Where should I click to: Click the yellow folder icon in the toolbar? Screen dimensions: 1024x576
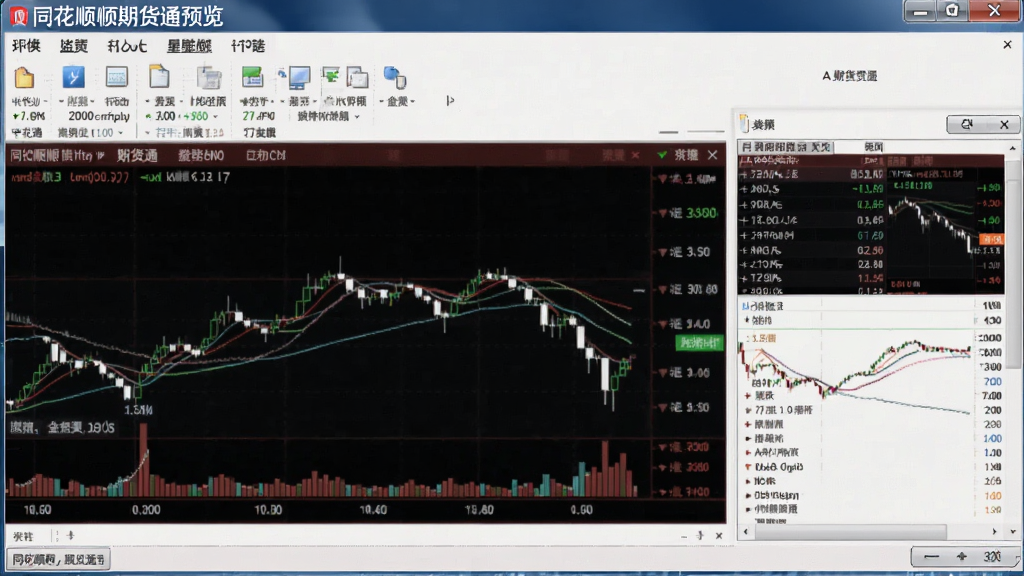[x=24, y=78]
